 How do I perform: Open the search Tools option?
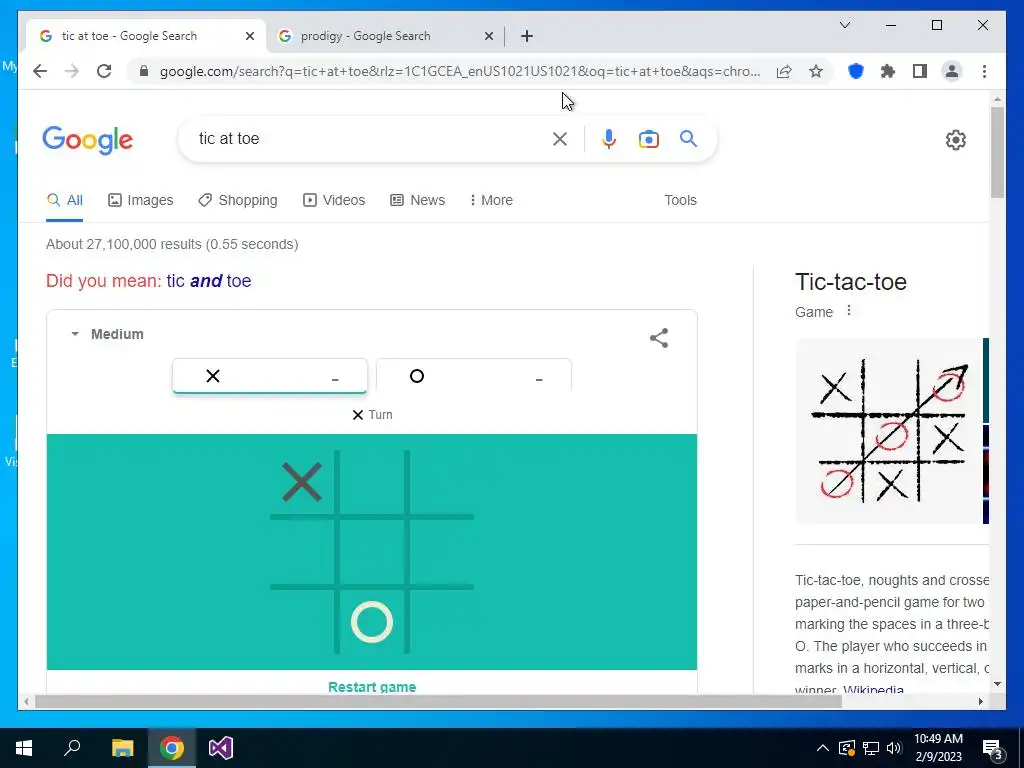click(680, 200)
